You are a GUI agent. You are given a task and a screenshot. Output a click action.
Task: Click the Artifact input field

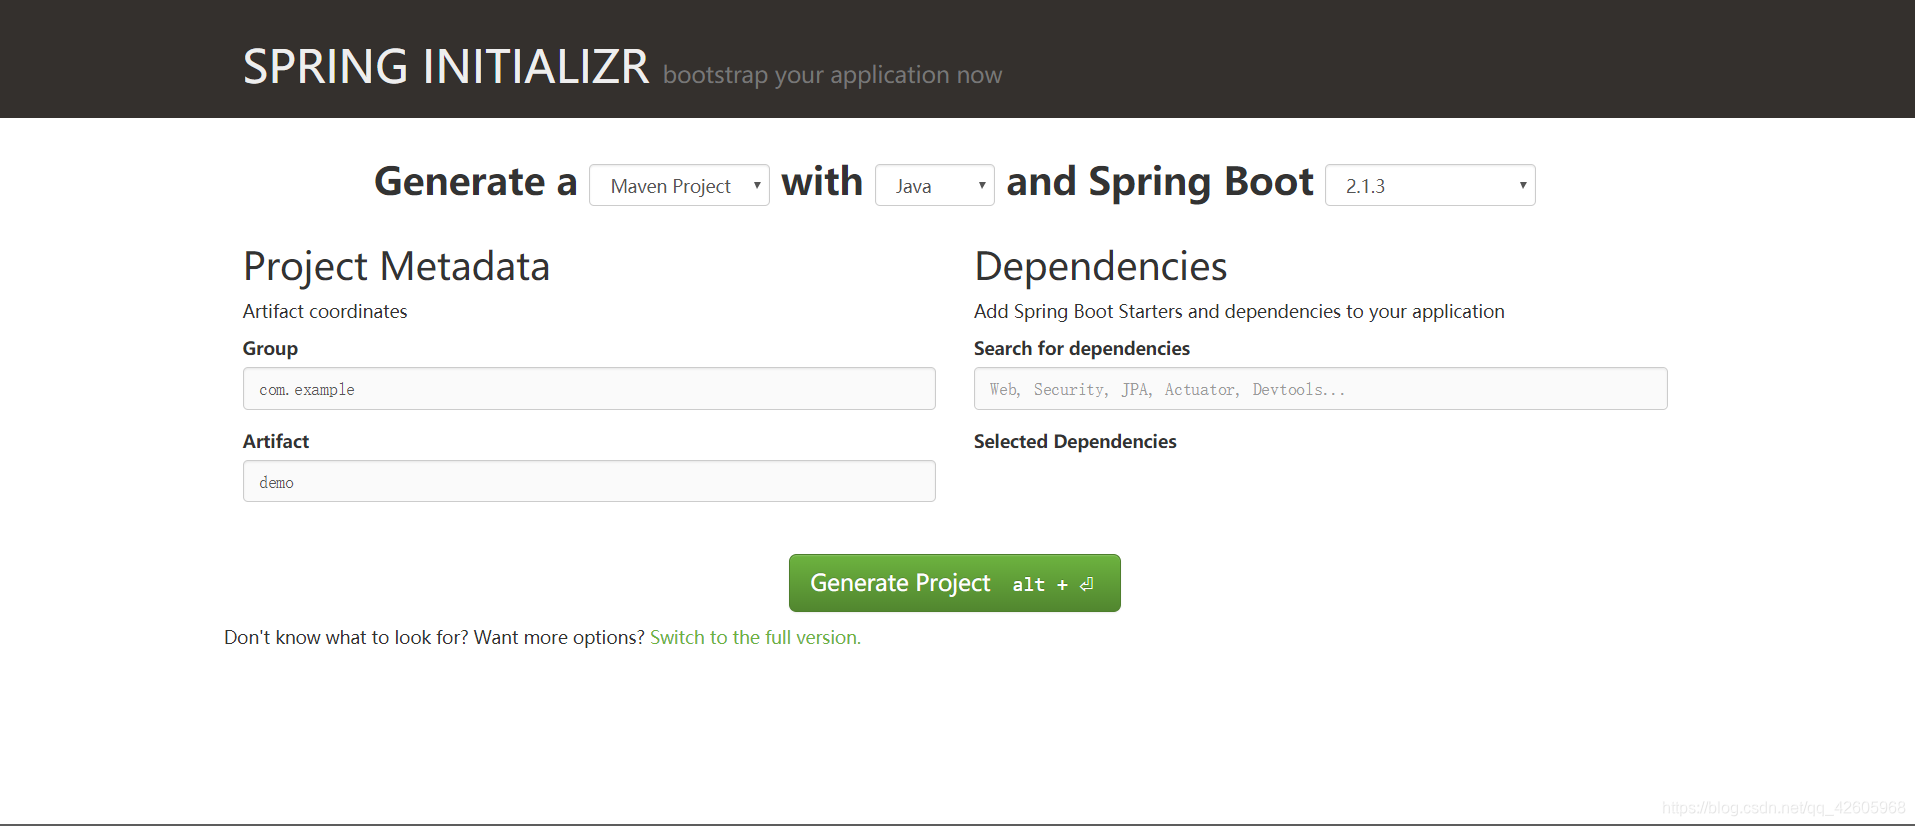click(589, 481)
